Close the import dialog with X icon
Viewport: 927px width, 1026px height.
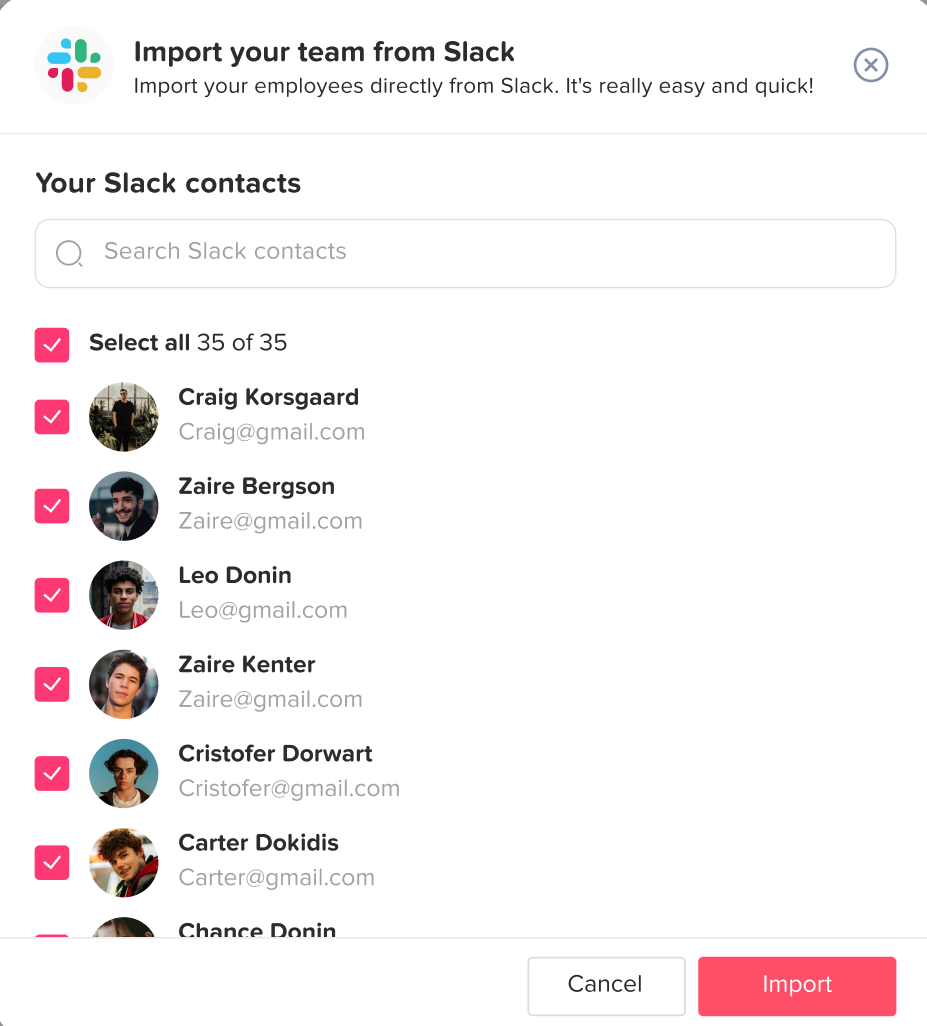(871, 65)
